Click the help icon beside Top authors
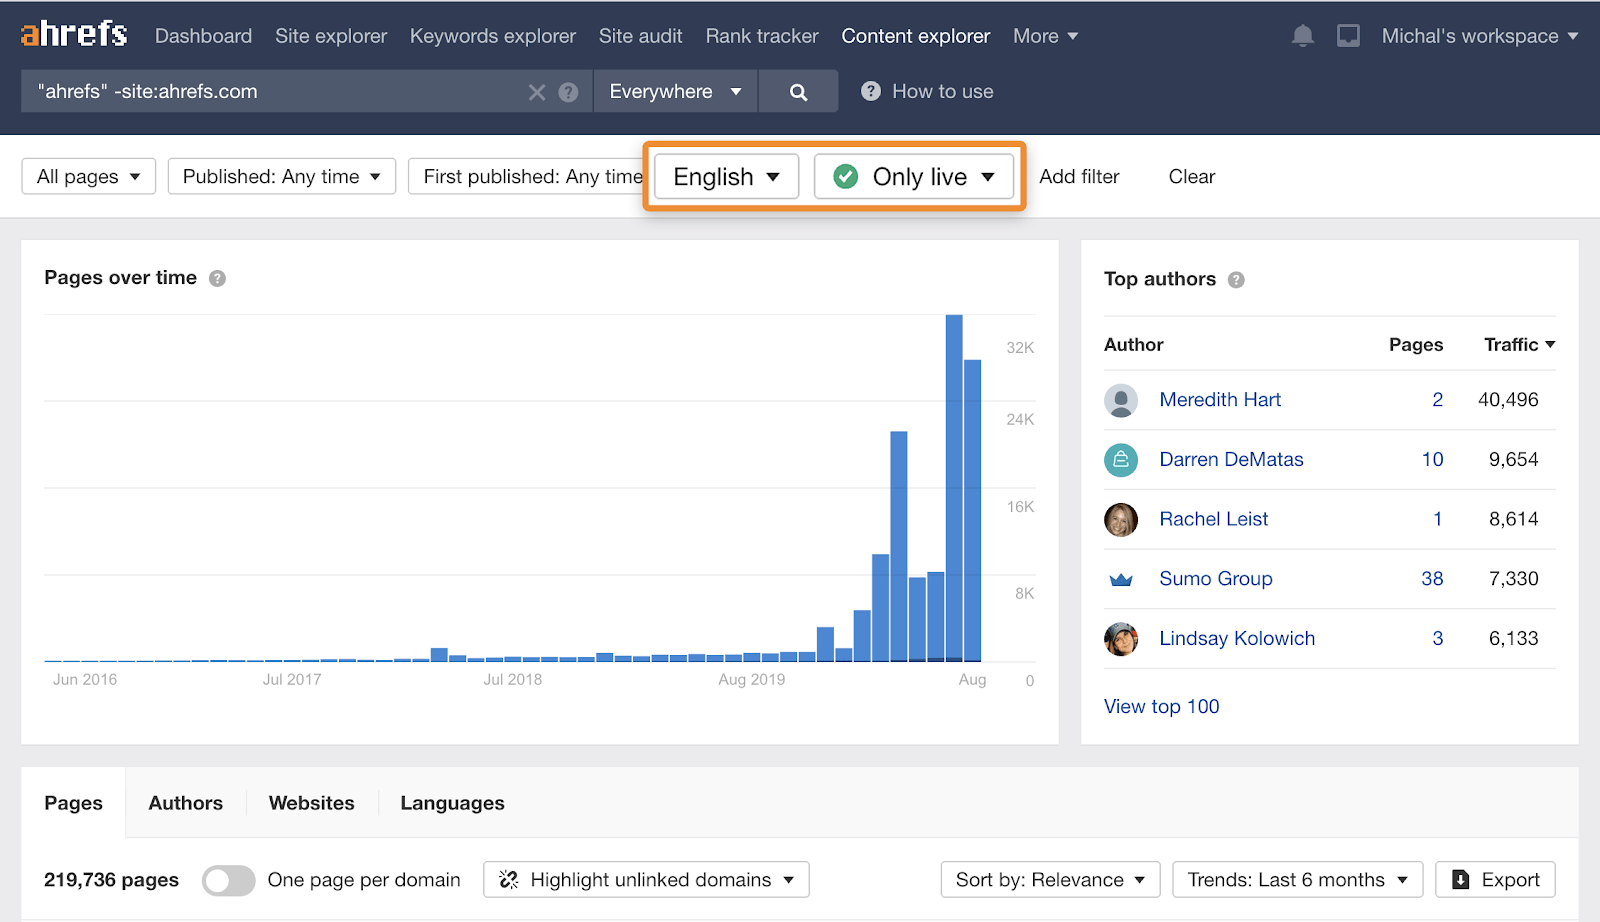The height and width of the screenshot is (922, 1600). pos(1236,280)
